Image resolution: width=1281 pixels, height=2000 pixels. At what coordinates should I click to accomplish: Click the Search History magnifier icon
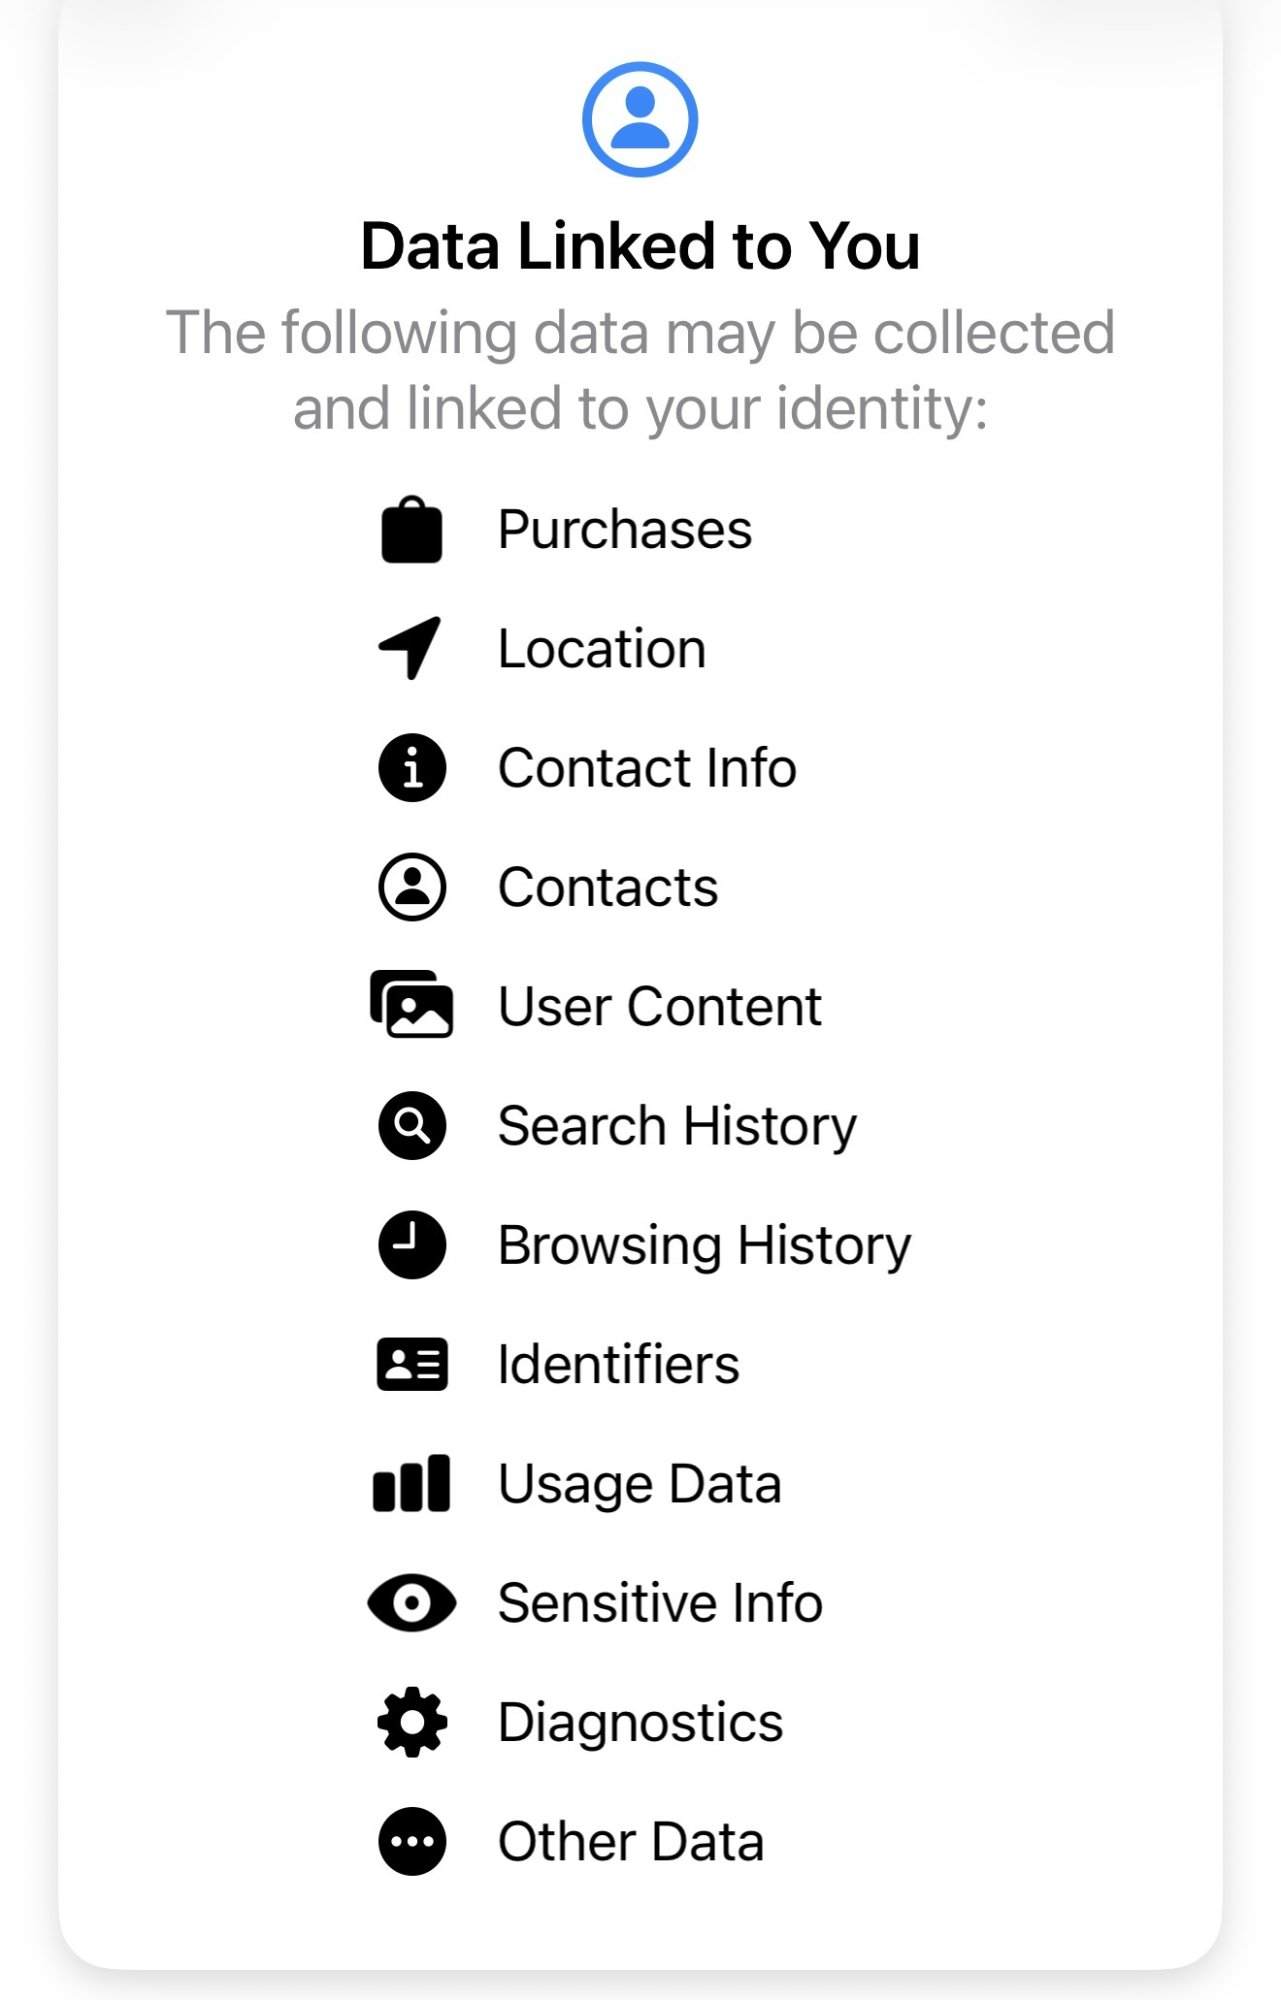pos(412,1126)
